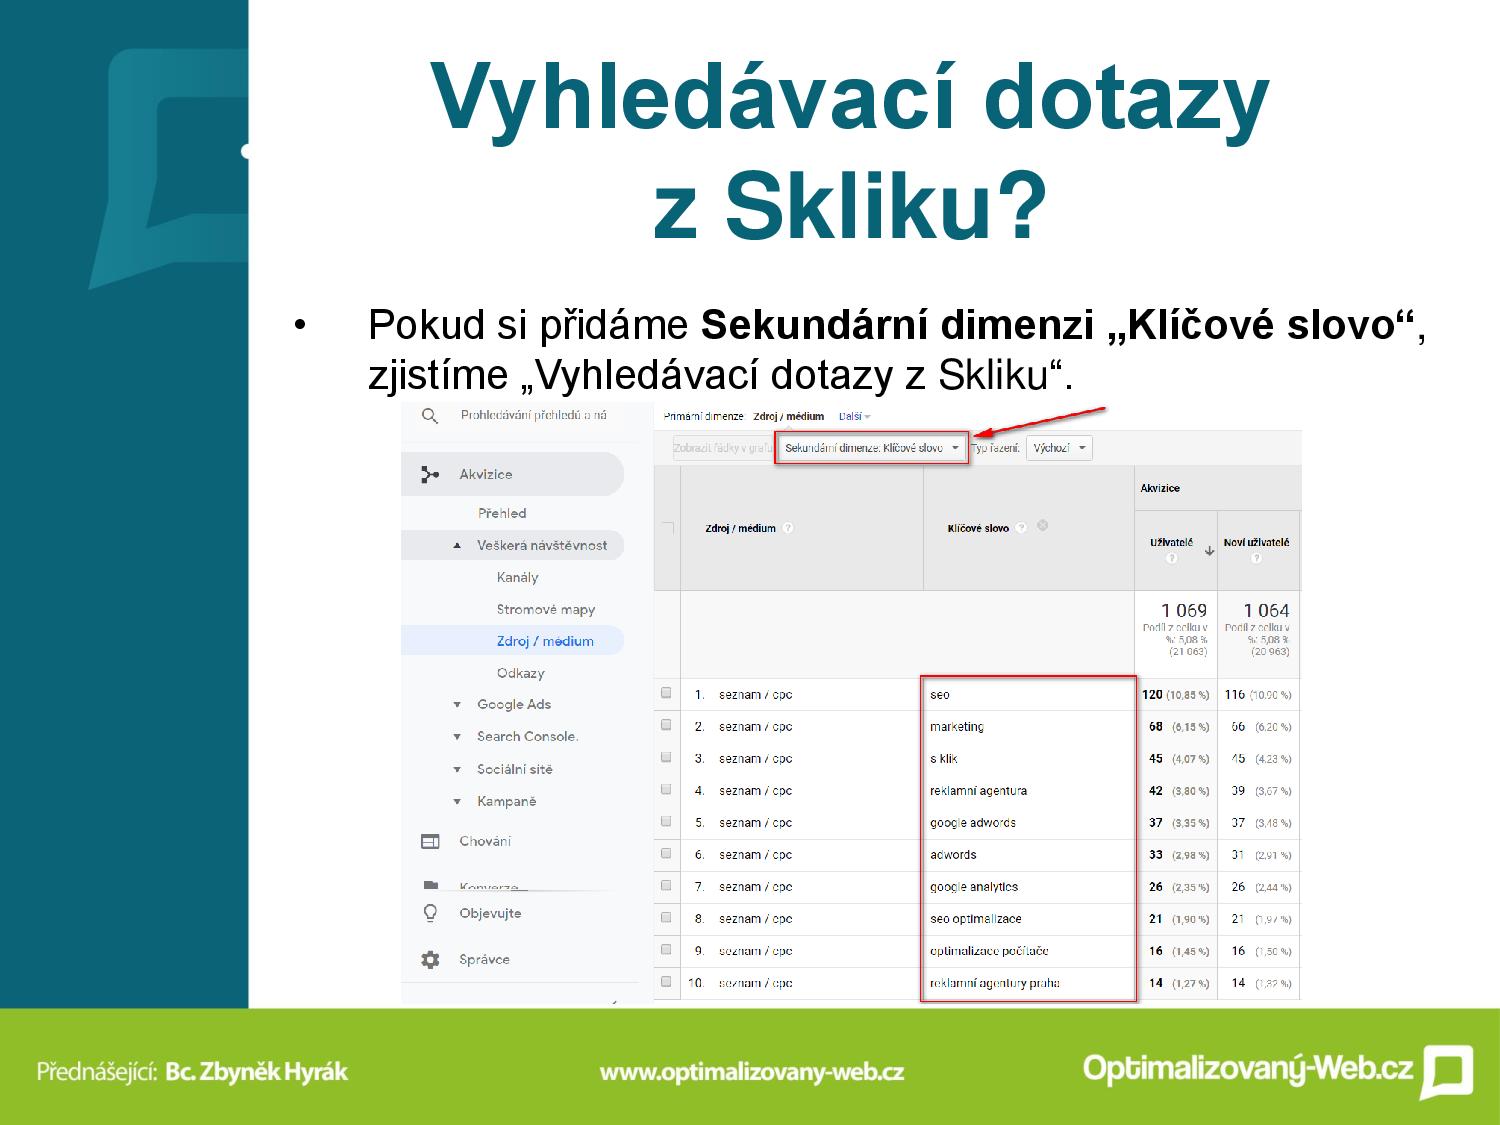Click the search magnifier icon in sidebar
Viewport: 1500px width, 1125px height.
(429, 416)
